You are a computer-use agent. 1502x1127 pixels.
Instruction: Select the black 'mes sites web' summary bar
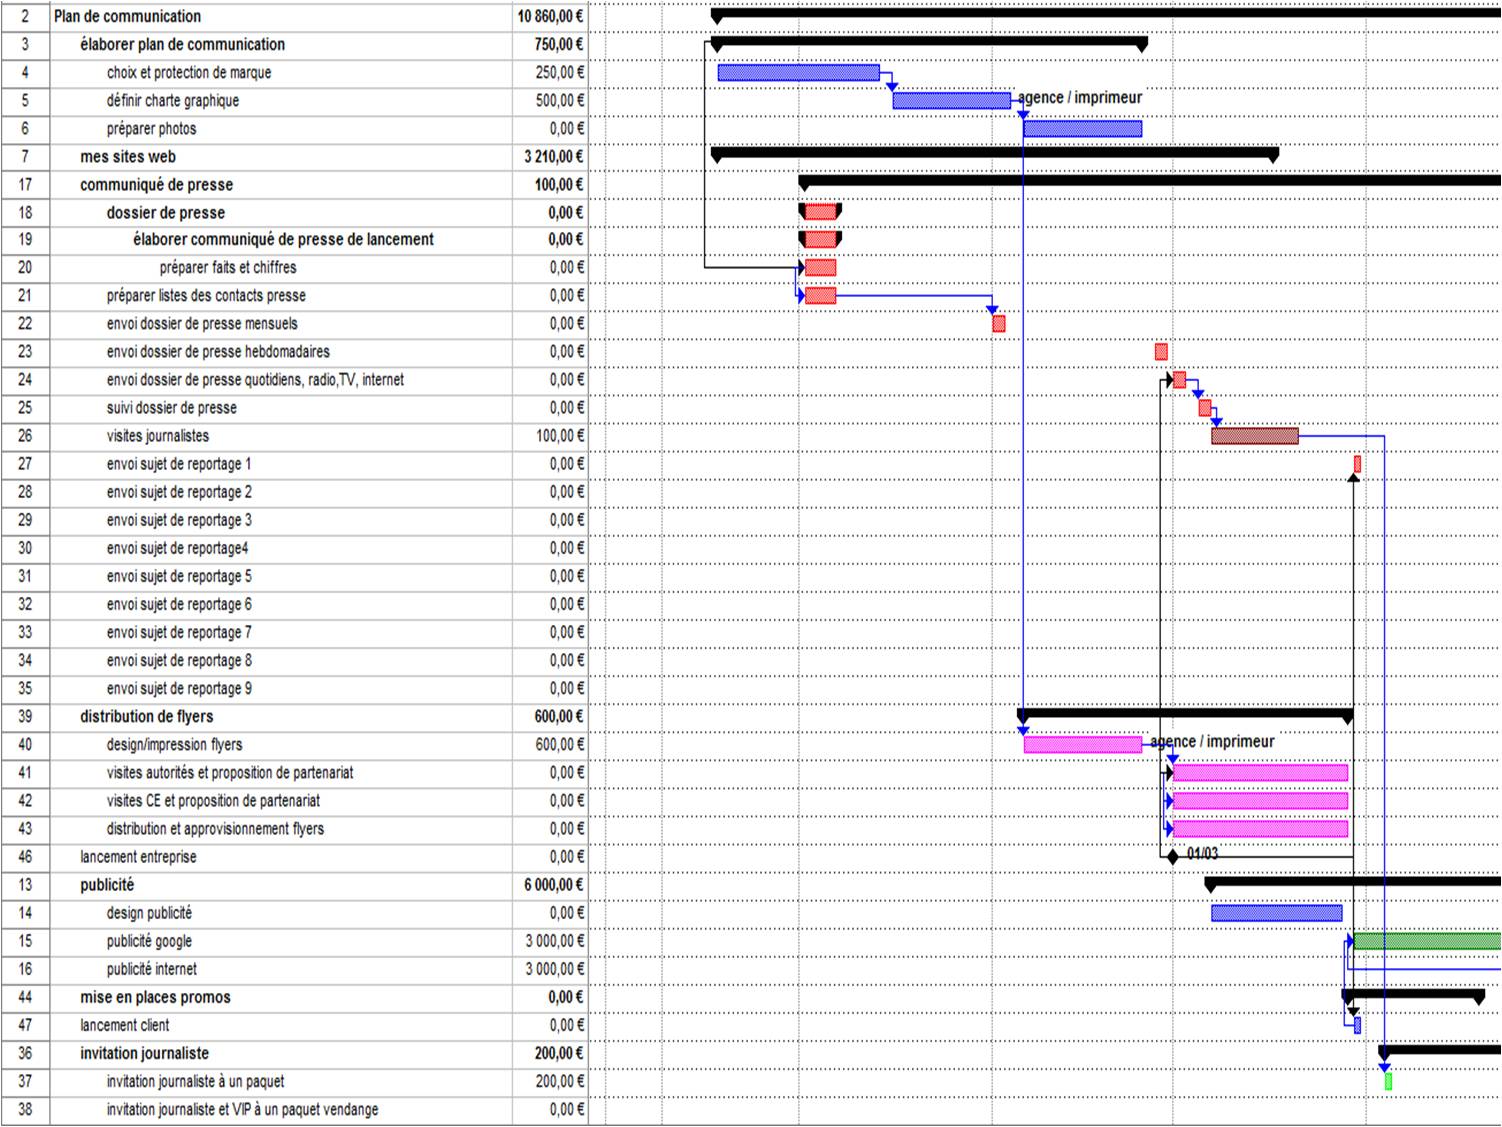point(995,153)
